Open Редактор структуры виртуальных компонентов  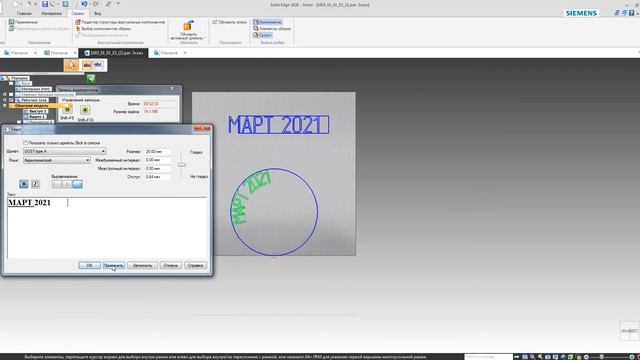120,22
